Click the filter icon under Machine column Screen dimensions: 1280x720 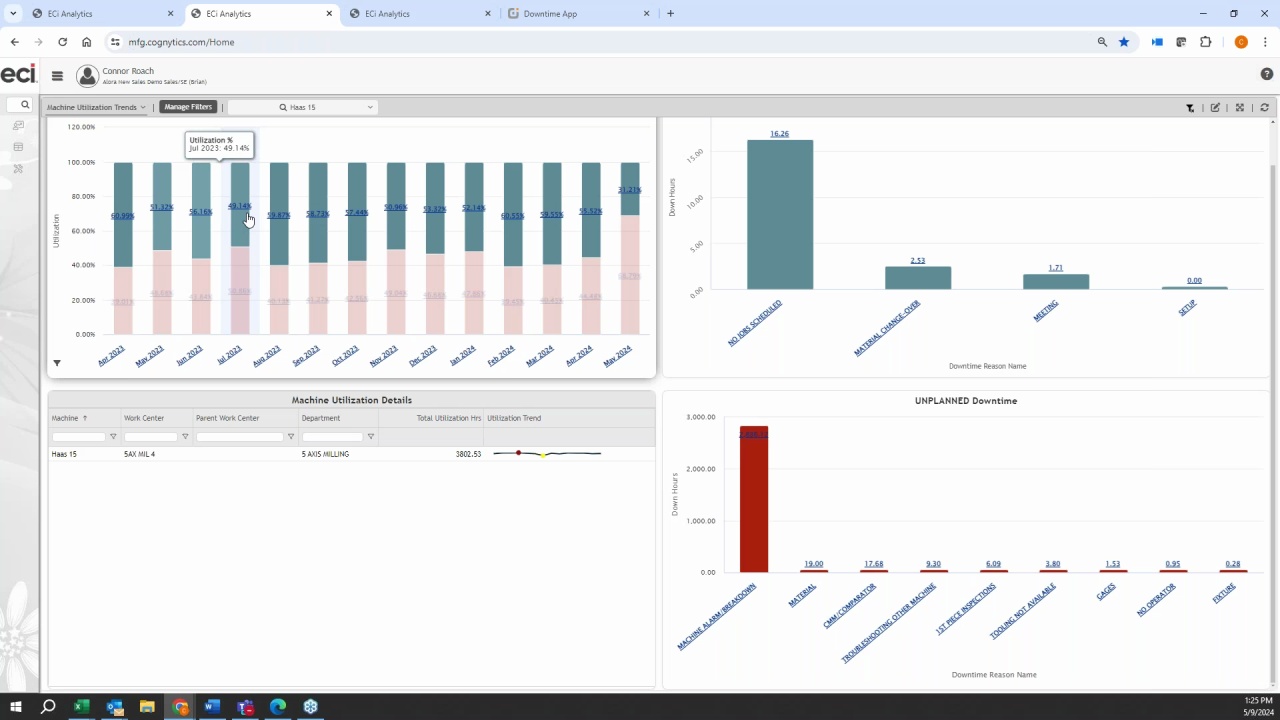point(113,437)
